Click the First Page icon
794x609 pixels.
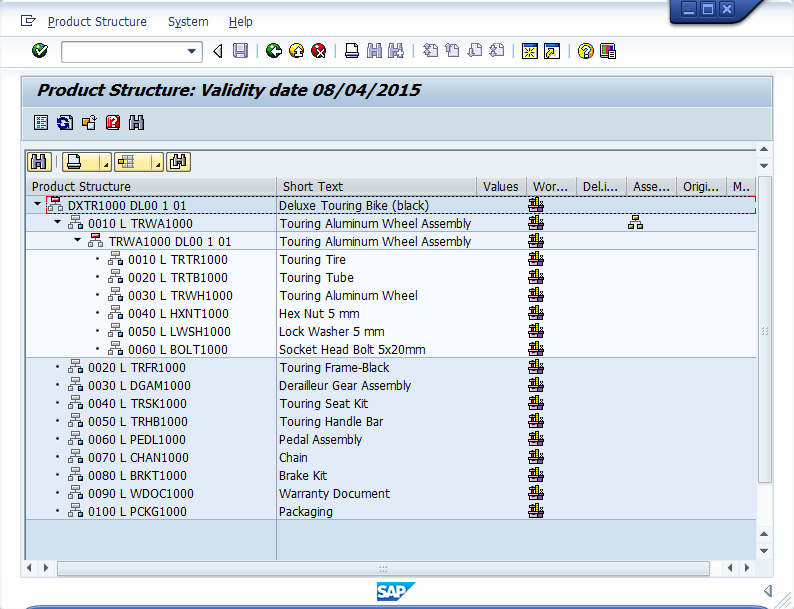point(430,51)
